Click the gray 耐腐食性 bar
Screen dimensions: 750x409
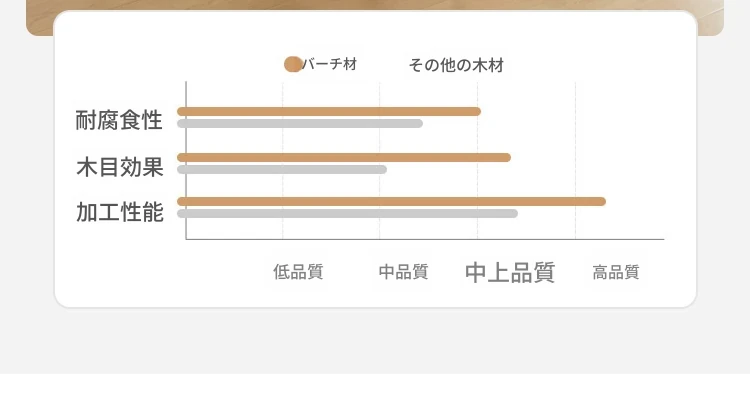click(300, 123)
